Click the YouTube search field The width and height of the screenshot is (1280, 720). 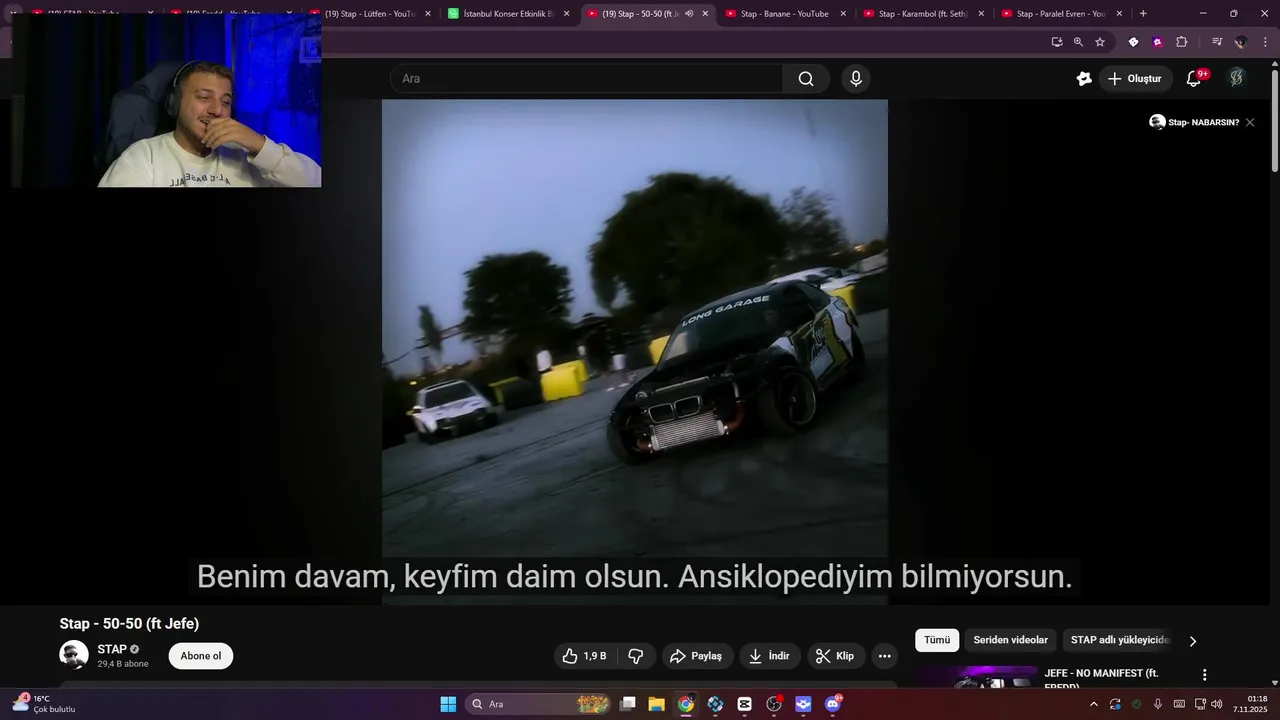(586, 79)
